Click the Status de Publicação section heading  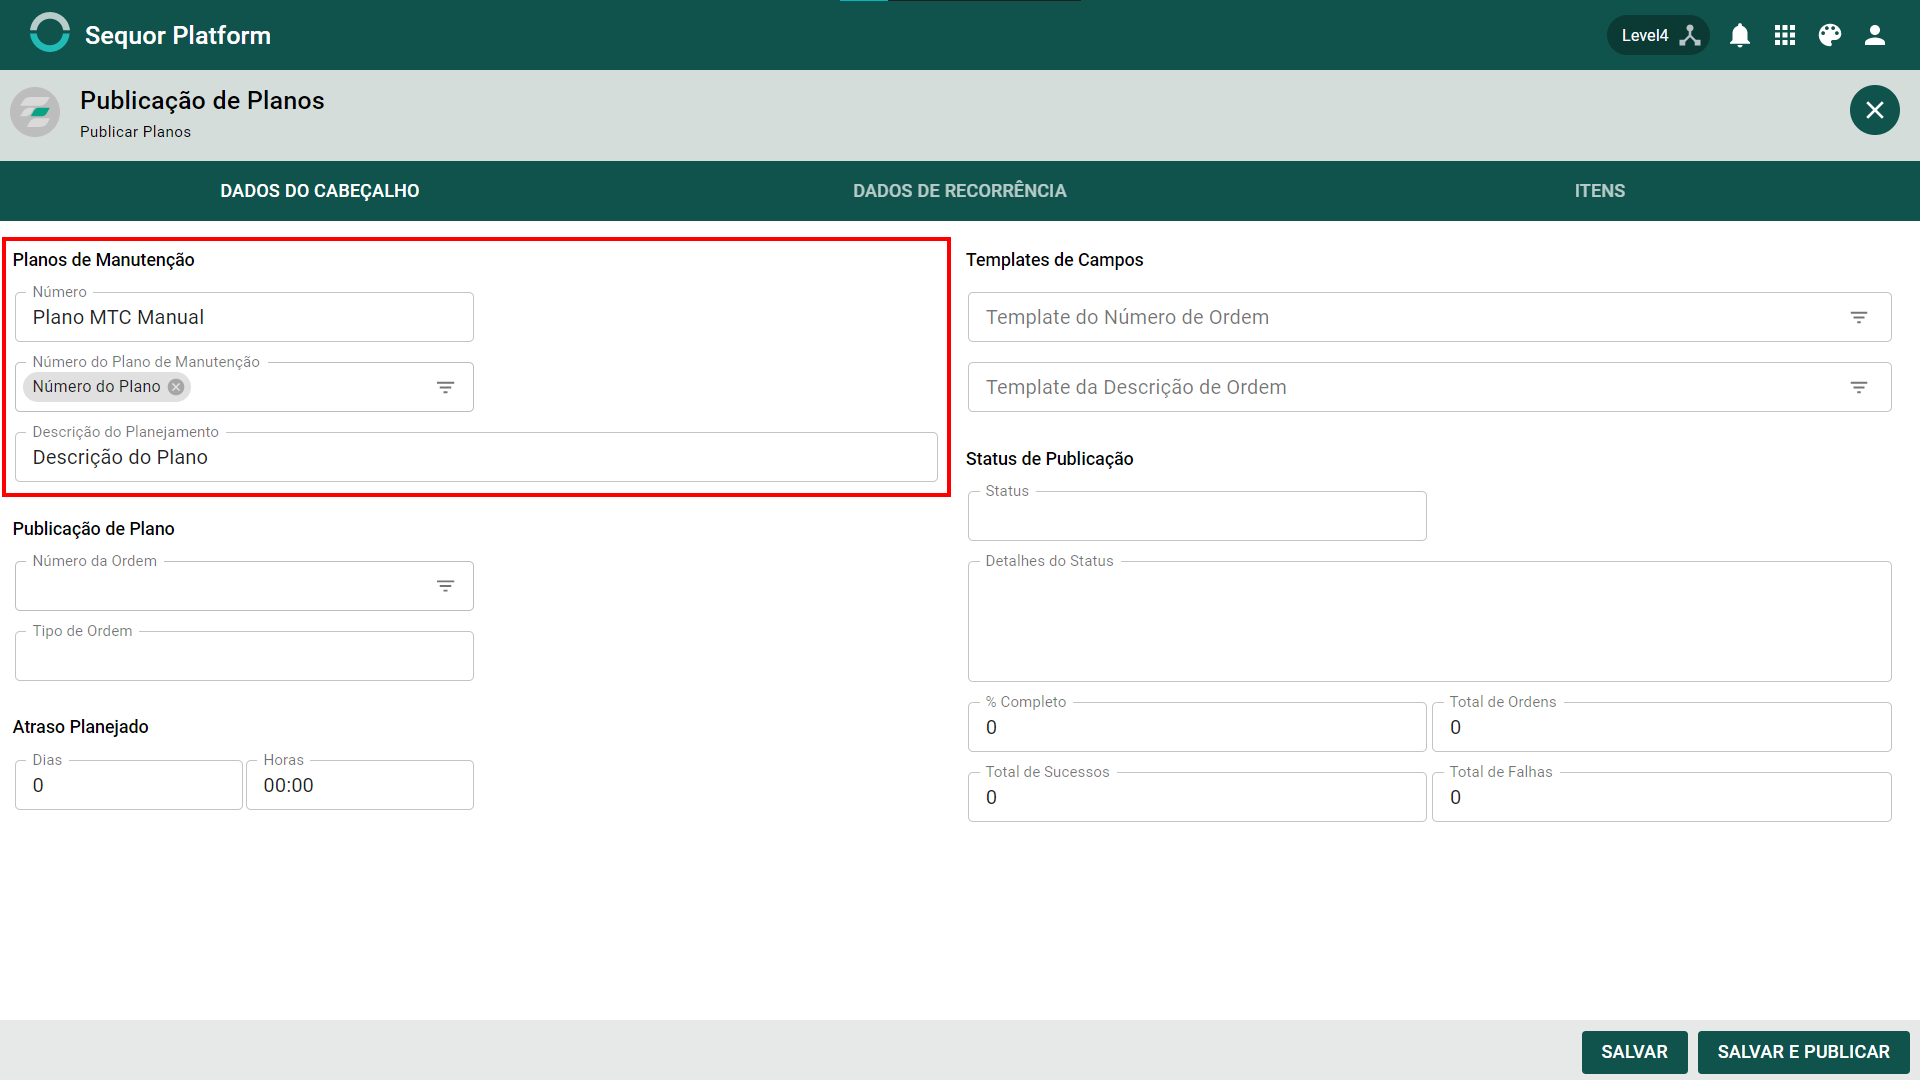pos(1049,459)
